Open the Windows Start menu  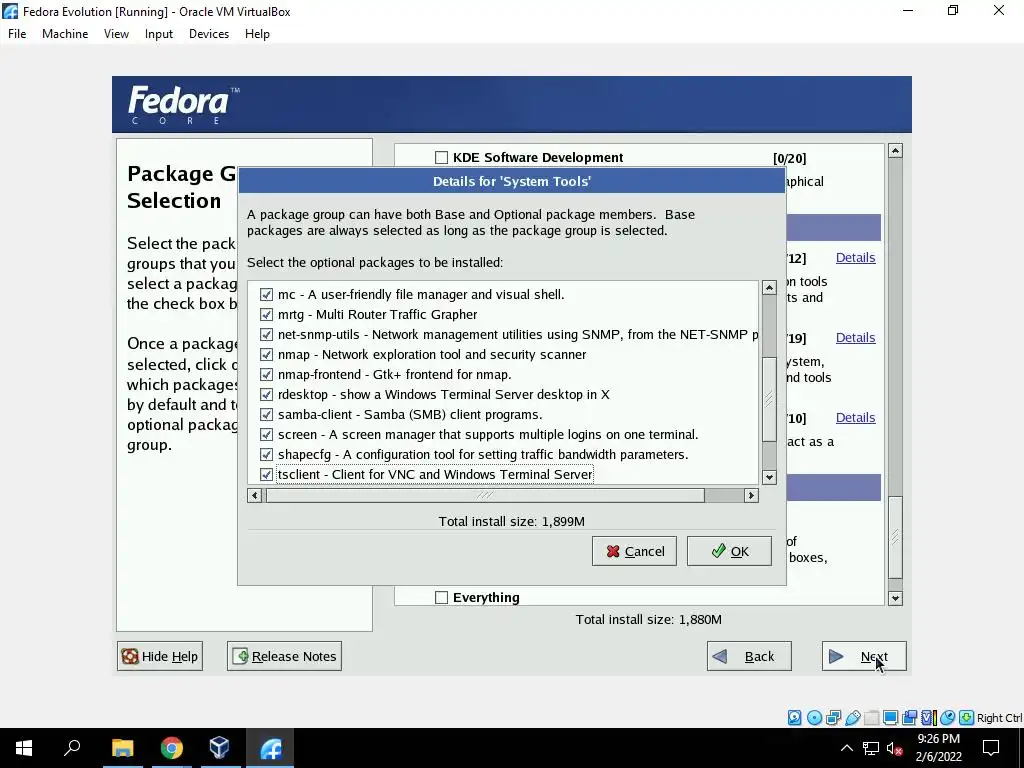click(24, 748)
